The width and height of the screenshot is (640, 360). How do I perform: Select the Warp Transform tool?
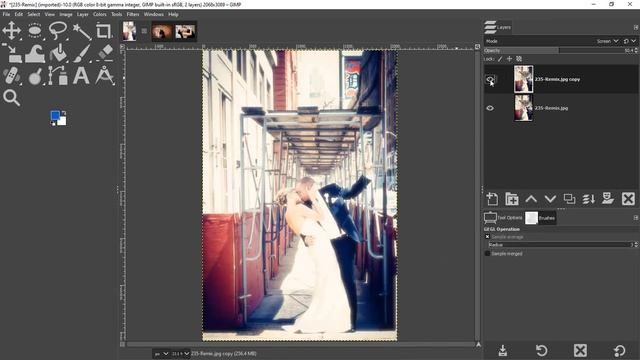click(35, 54)
